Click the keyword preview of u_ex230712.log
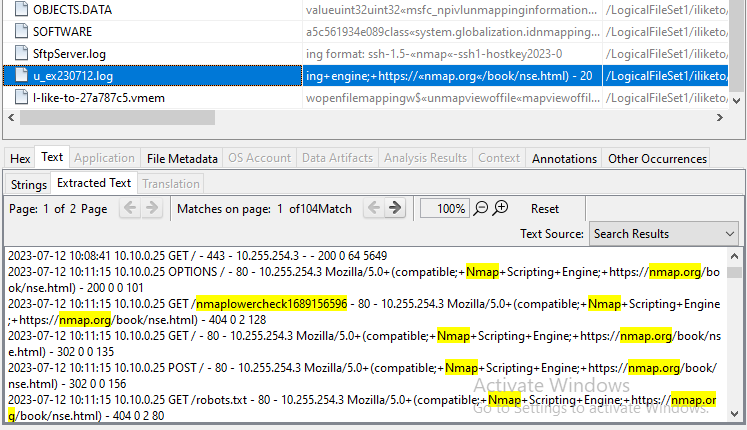The height and width of the screenshot is (430, 747). click(452, 76)
